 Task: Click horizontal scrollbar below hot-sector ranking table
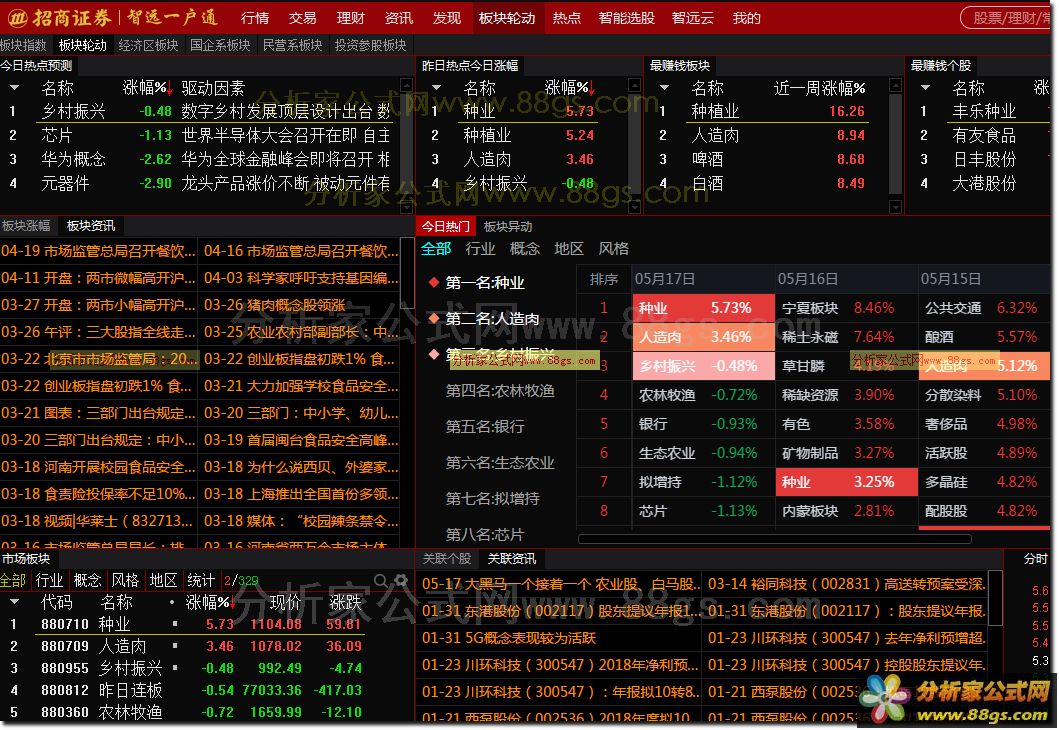(x=775, y=539)
